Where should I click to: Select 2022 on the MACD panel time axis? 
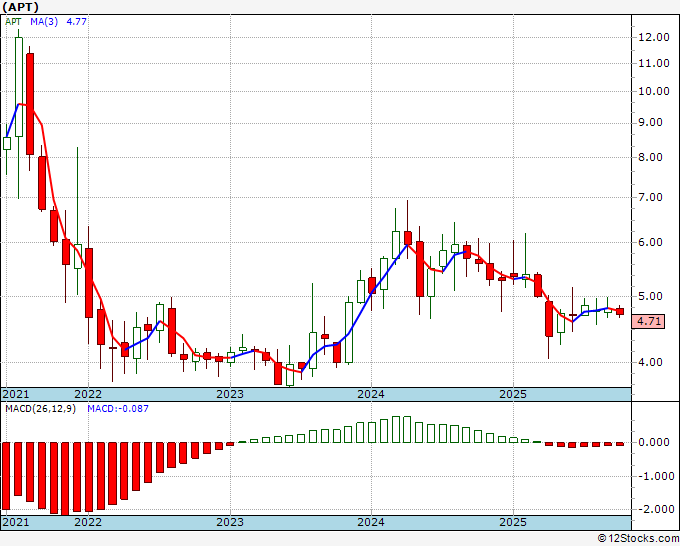click(x=88, y=522)
